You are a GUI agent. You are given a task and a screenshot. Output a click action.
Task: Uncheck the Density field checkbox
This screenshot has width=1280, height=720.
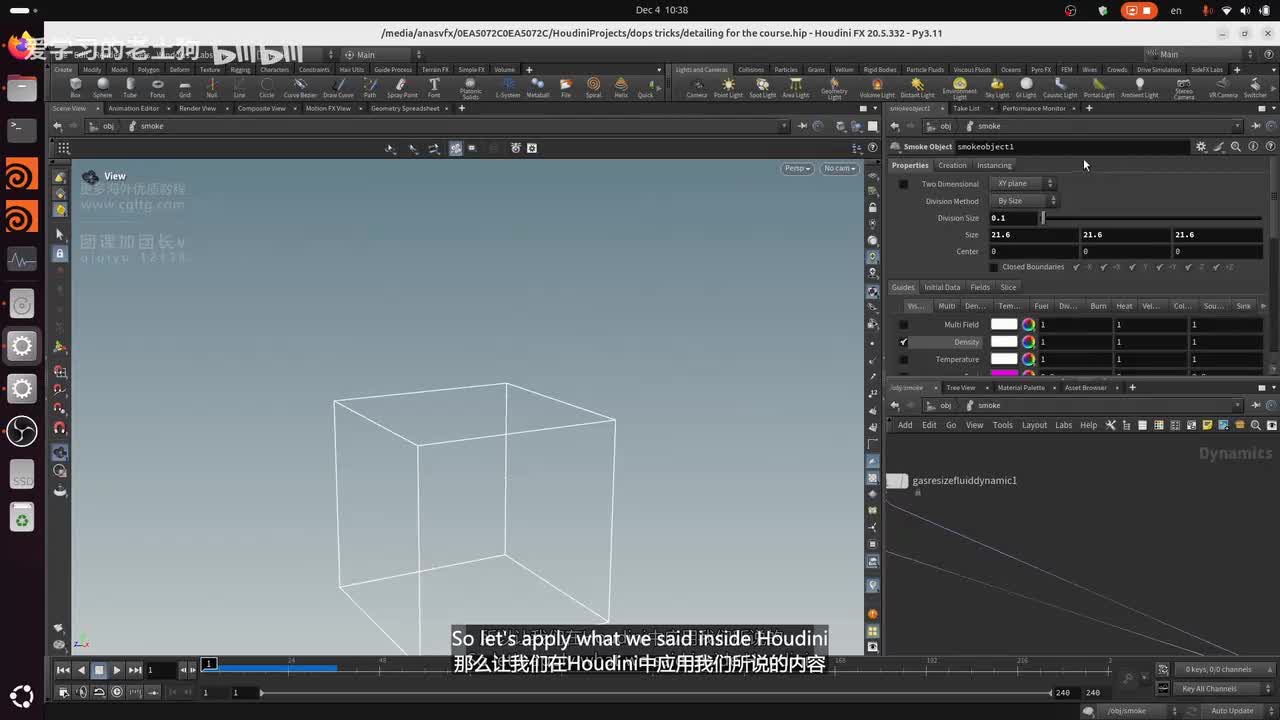click(904, 342)
